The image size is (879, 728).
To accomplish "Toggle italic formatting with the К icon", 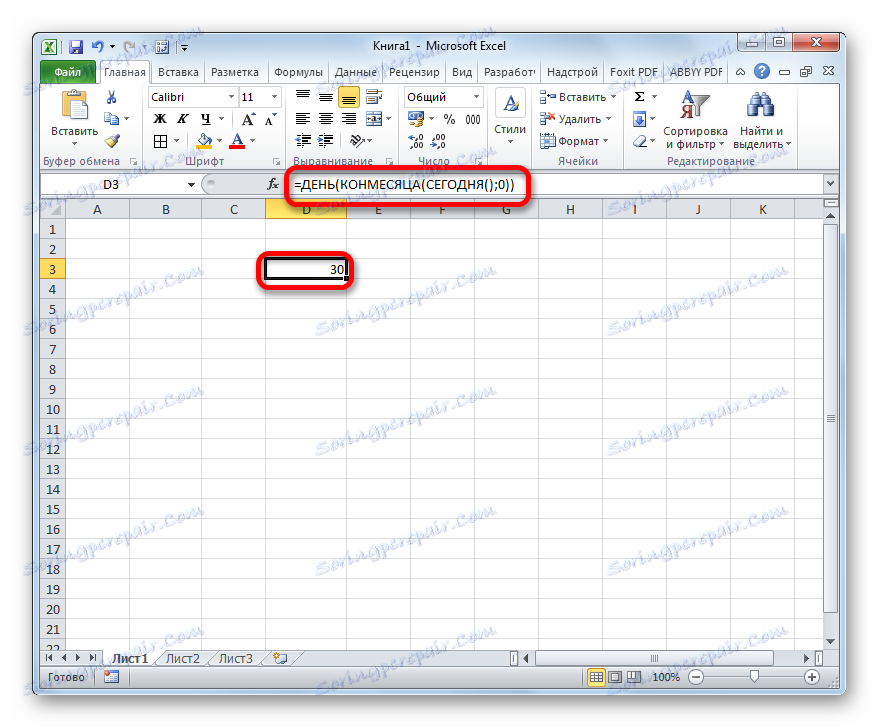I will click(x=183, y=117).
